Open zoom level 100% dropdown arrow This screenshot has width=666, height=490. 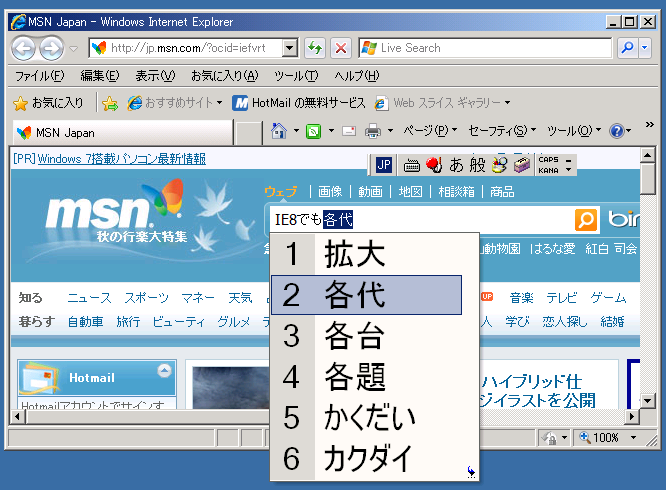click(633, 437)
